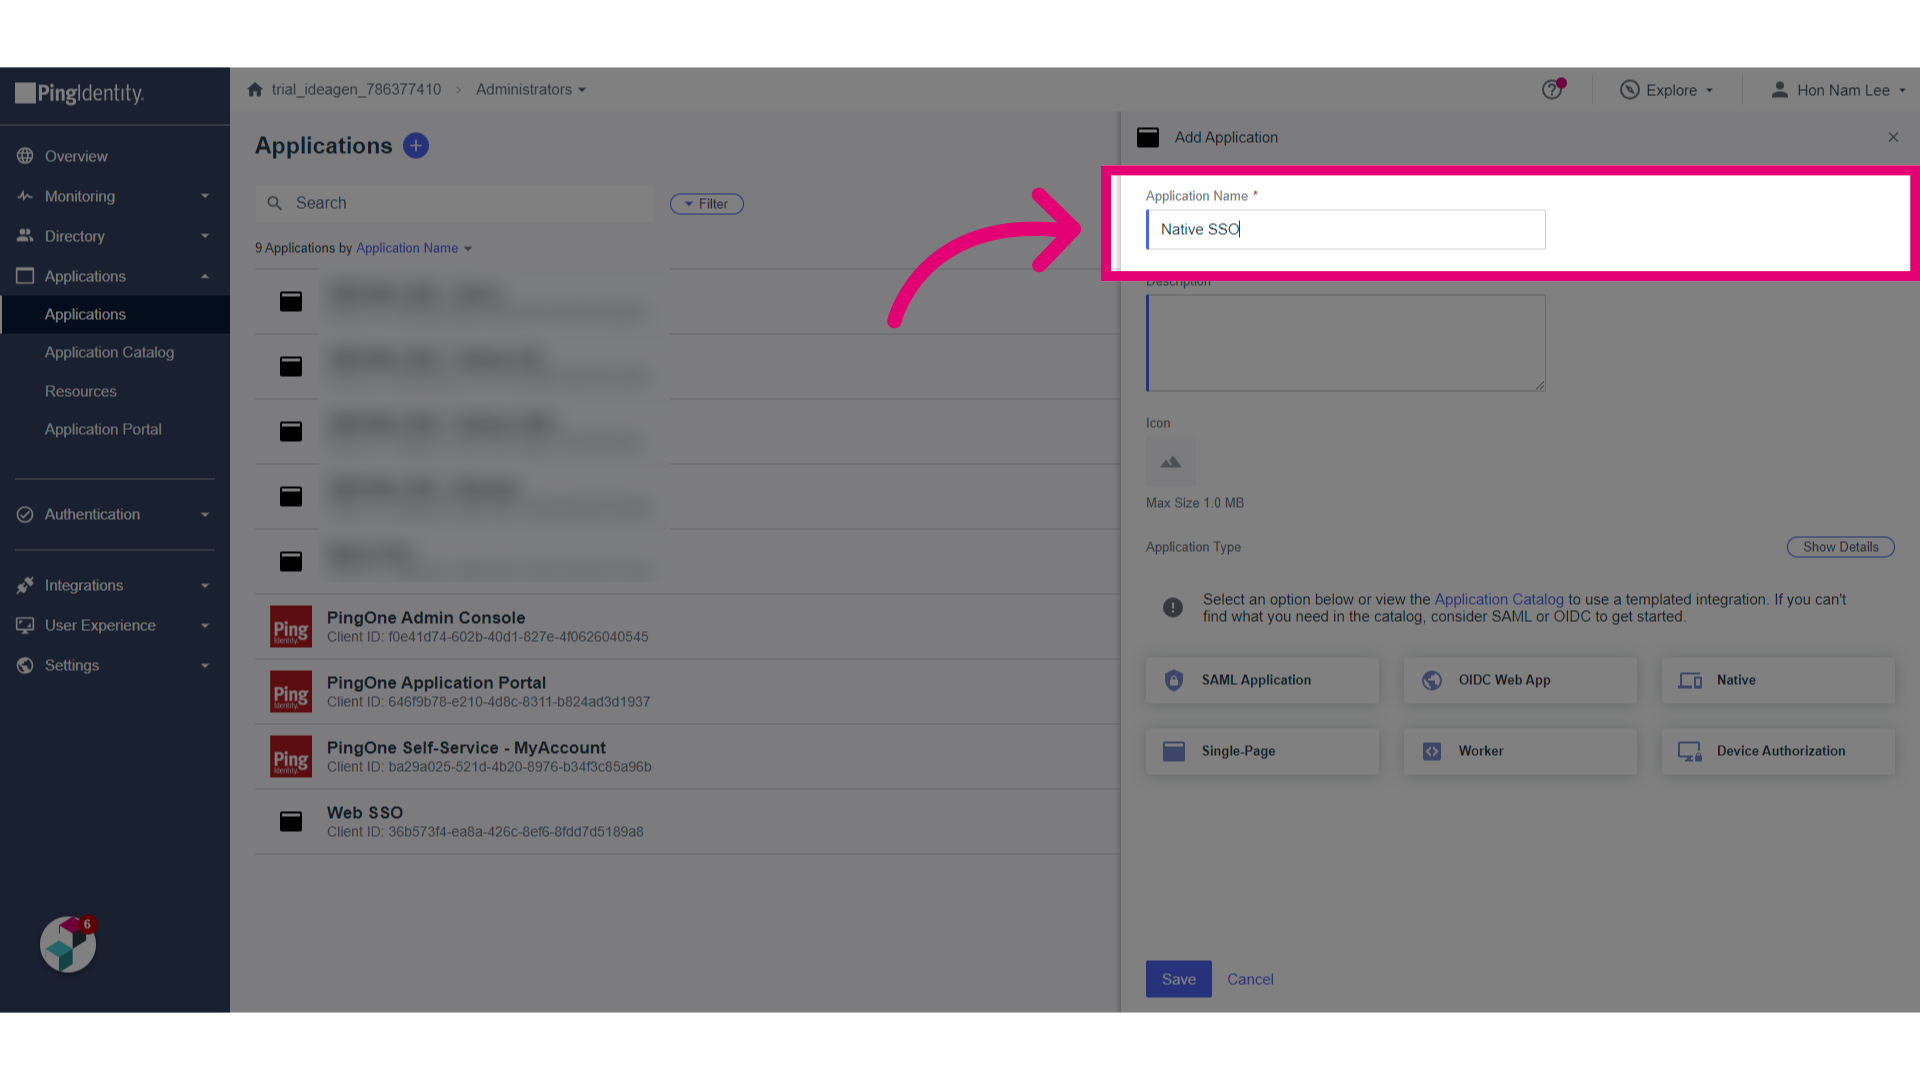Click the PingIdentity logo
Image resolution: width=1920 pixels, height=1080 pixels.
(x=80, y=93)
